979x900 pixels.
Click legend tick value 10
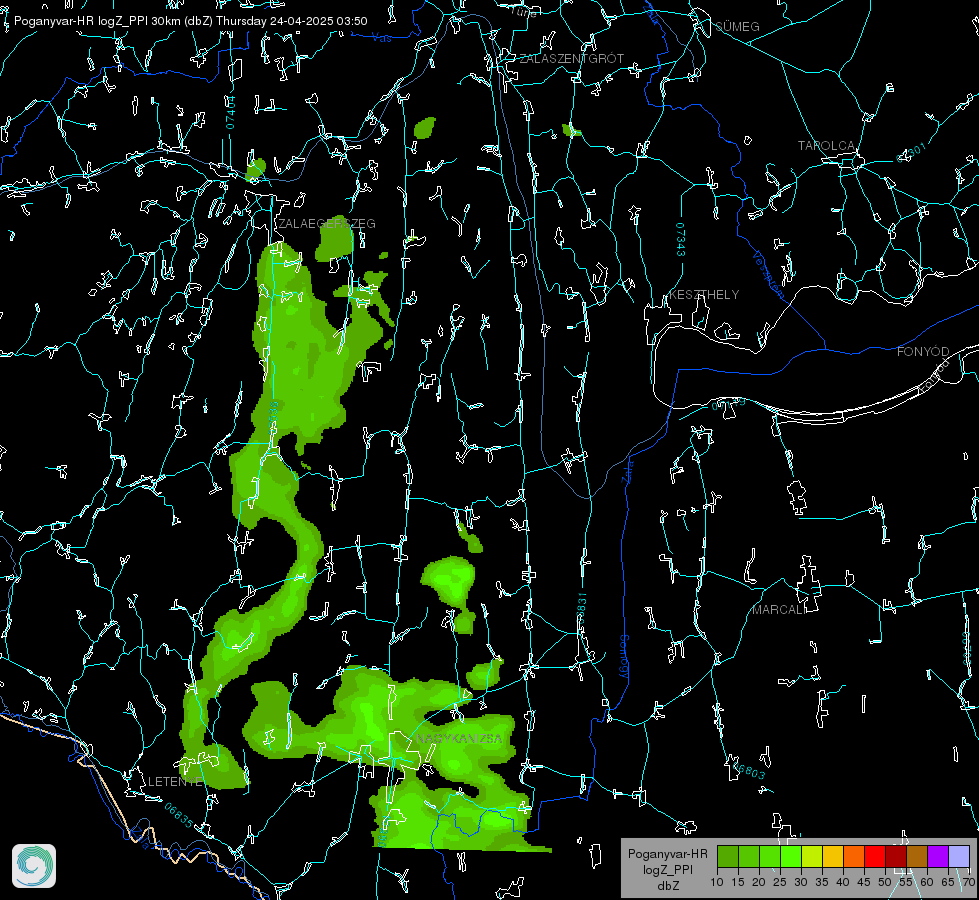click(x=717, y=883)
